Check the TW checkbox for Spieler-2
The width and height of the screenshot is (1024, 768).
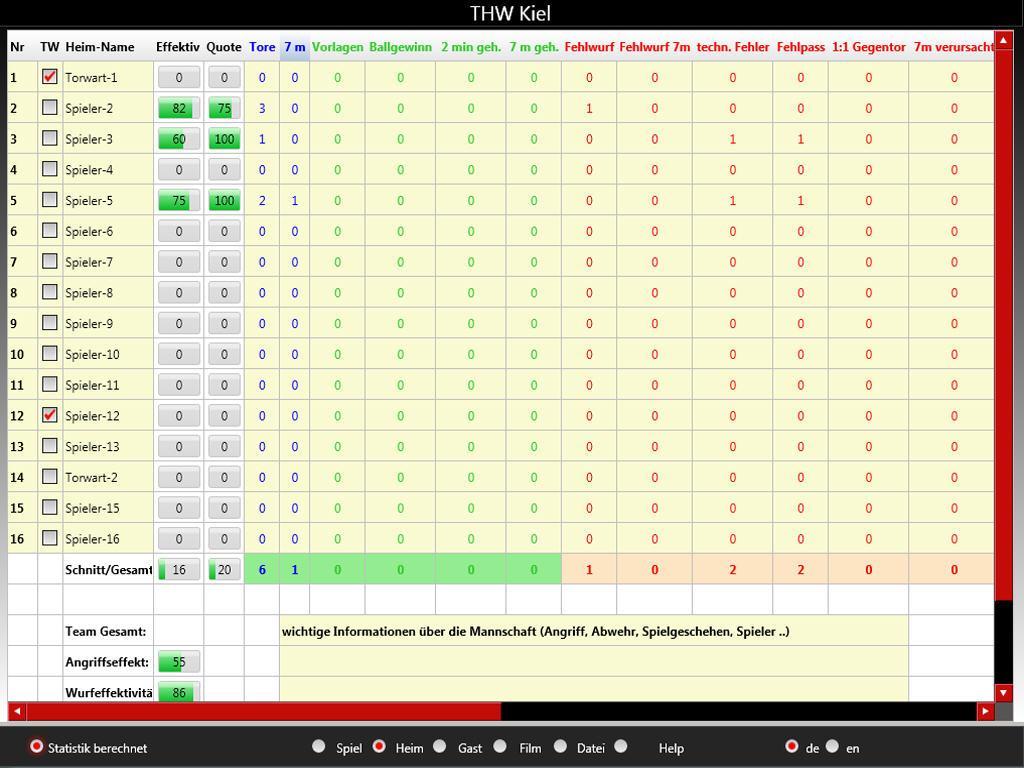(50, 108)
